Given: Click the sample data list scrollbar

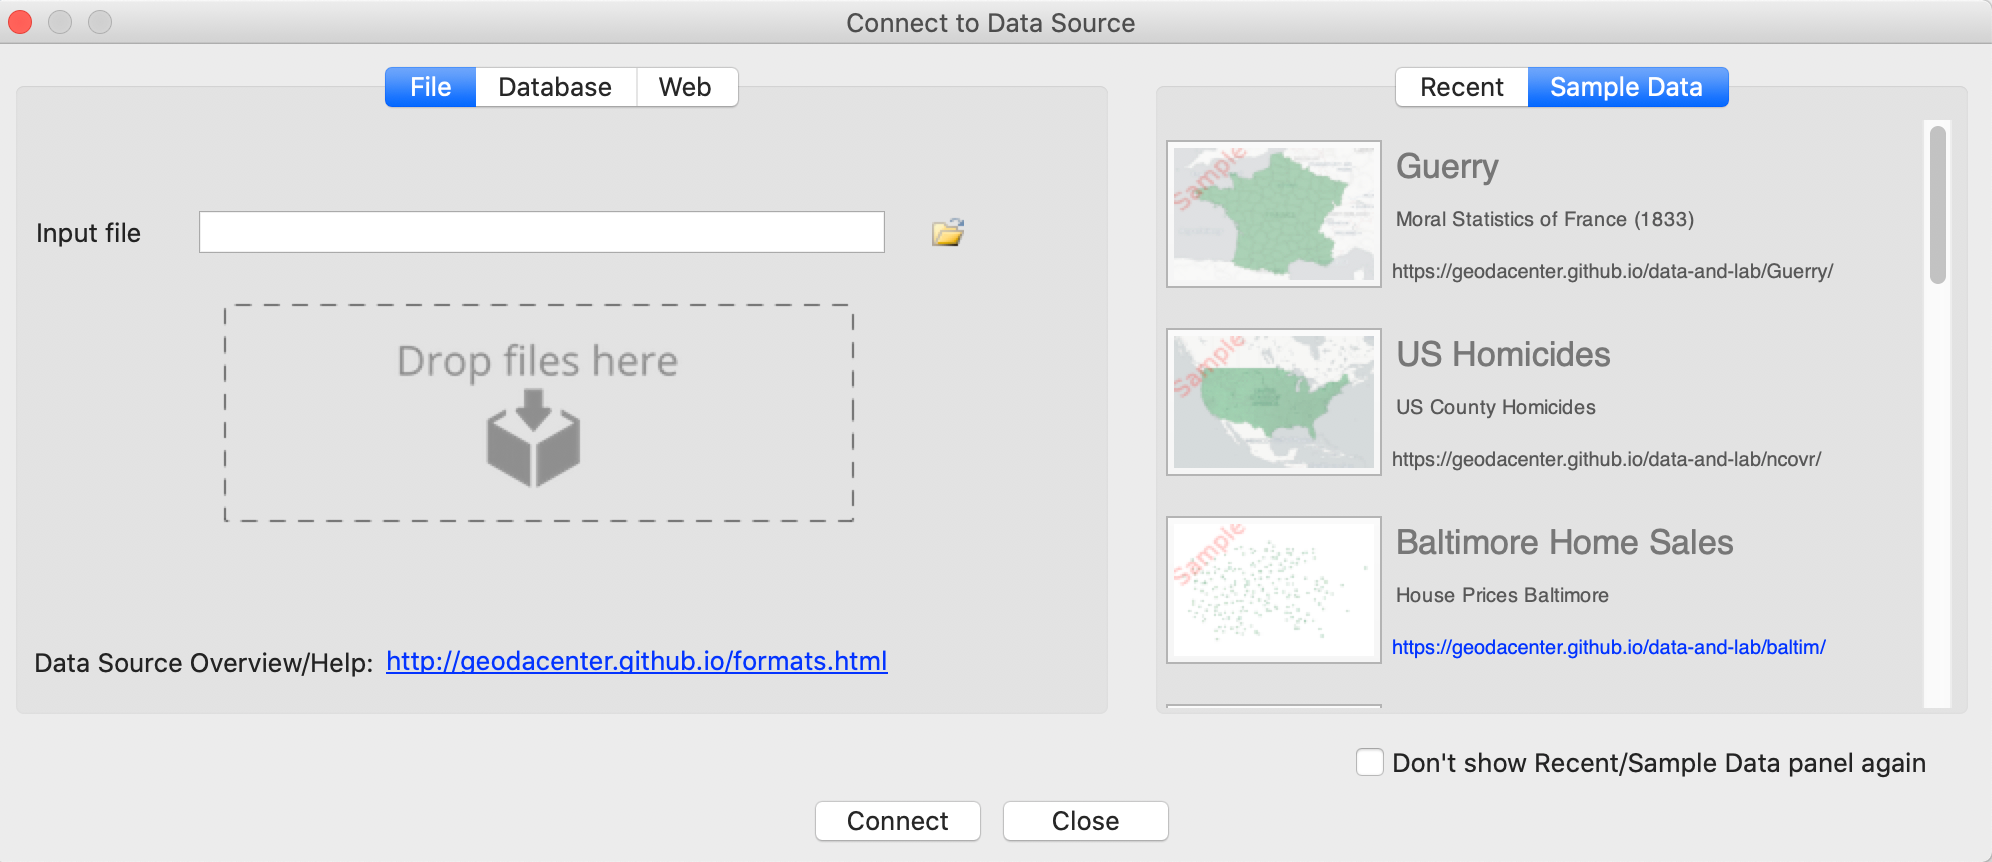Looking at the screenshot, I should pos(1938,205).
